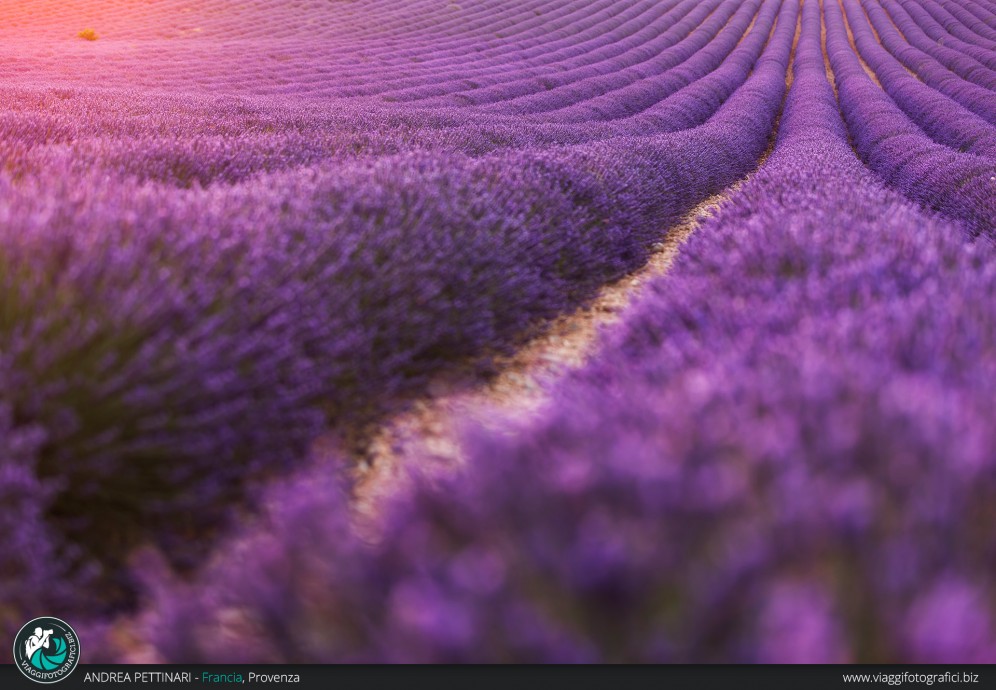Click the Viaggi Fotografici round logo
This screenshot has width=996, height=690.
tap(46, 649)
